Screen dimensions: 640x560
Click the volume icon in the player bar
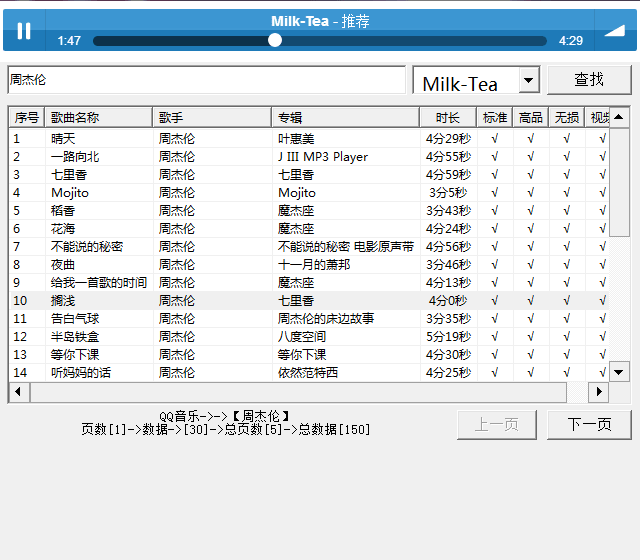[x=614, y=30]
